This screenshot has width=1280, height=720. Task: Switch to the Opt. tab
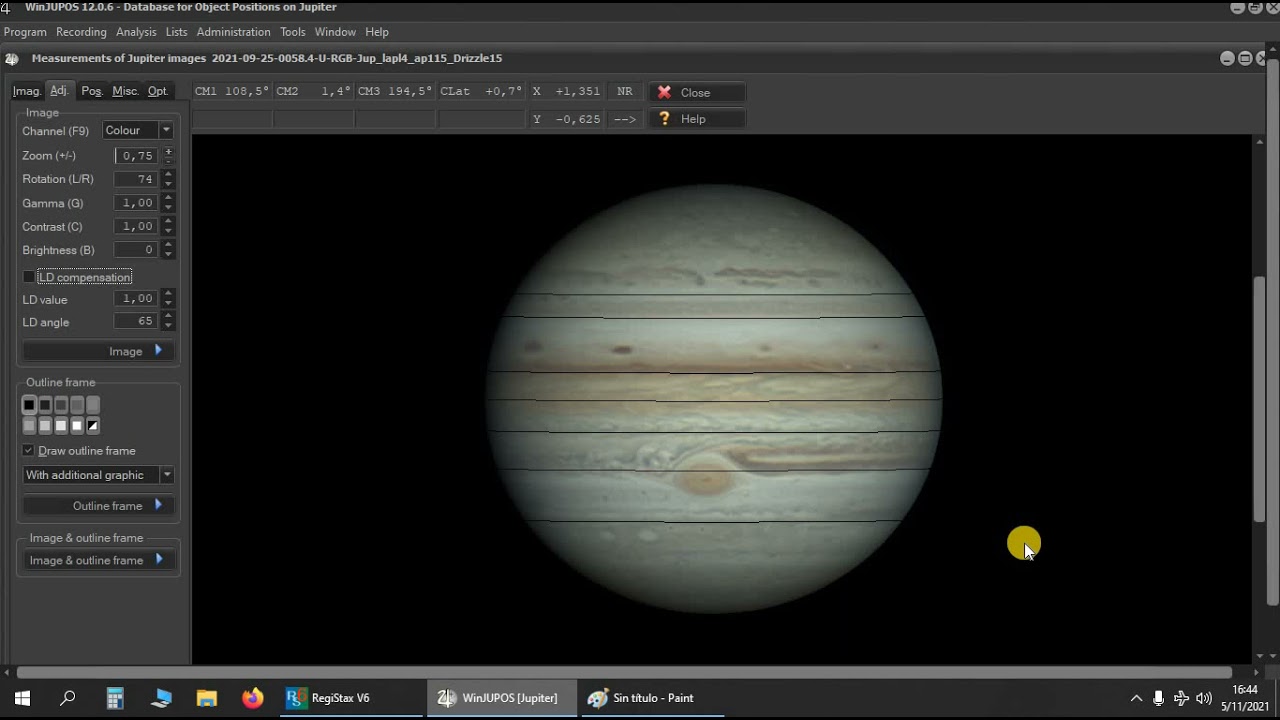(158, 91)
